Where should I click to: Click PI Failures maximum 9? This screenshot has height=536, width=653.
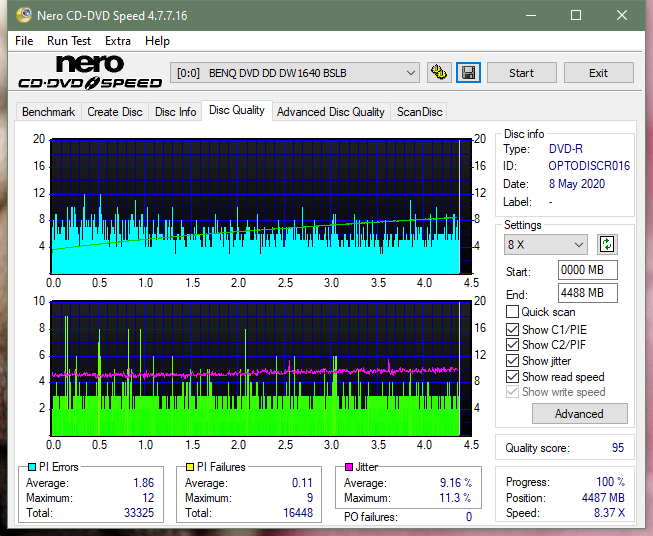(x=310, y=498)
